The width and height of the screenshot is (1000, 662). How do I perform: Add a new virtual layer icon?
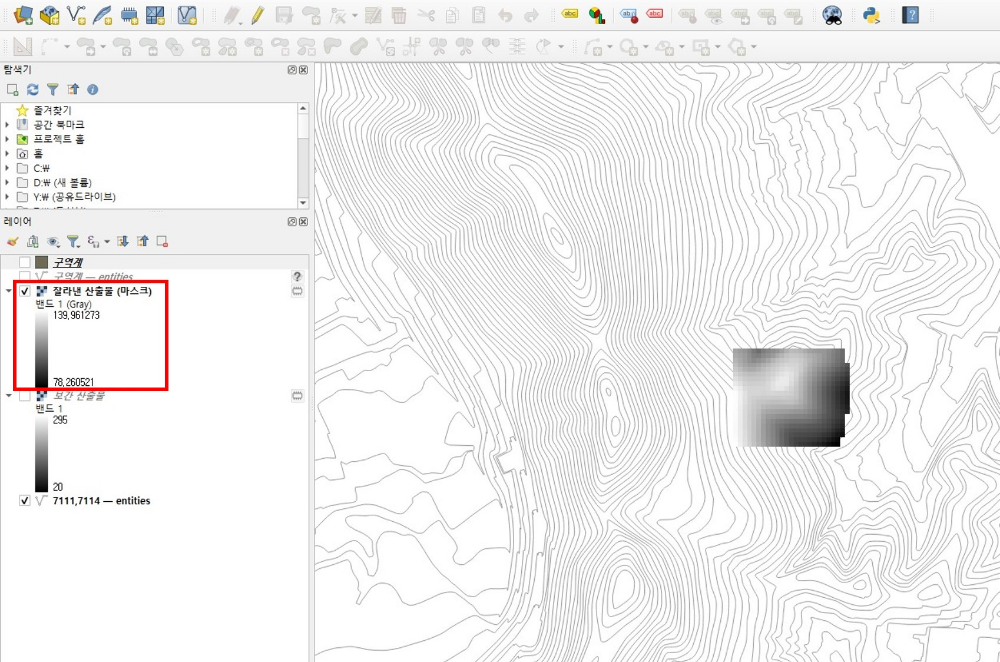tap(187, 15)
